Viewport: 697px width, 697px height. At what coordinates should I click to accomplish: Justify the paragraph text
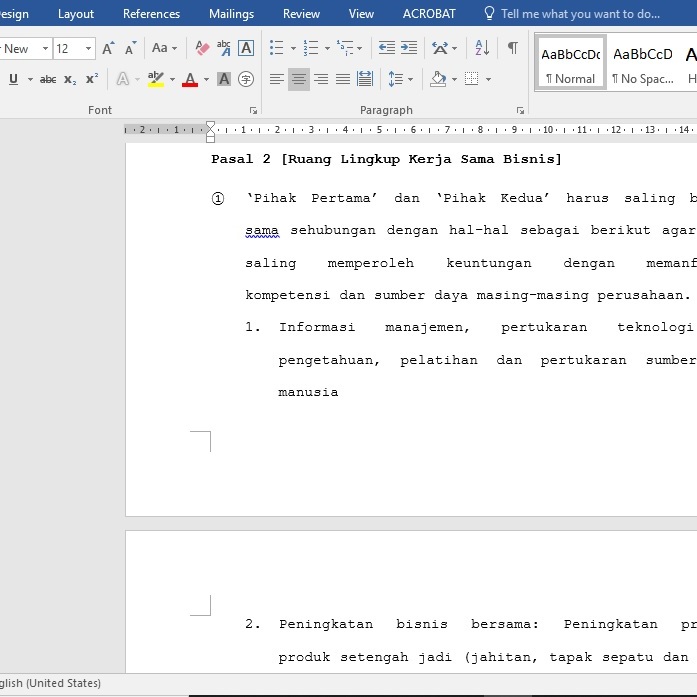(343, 79)
